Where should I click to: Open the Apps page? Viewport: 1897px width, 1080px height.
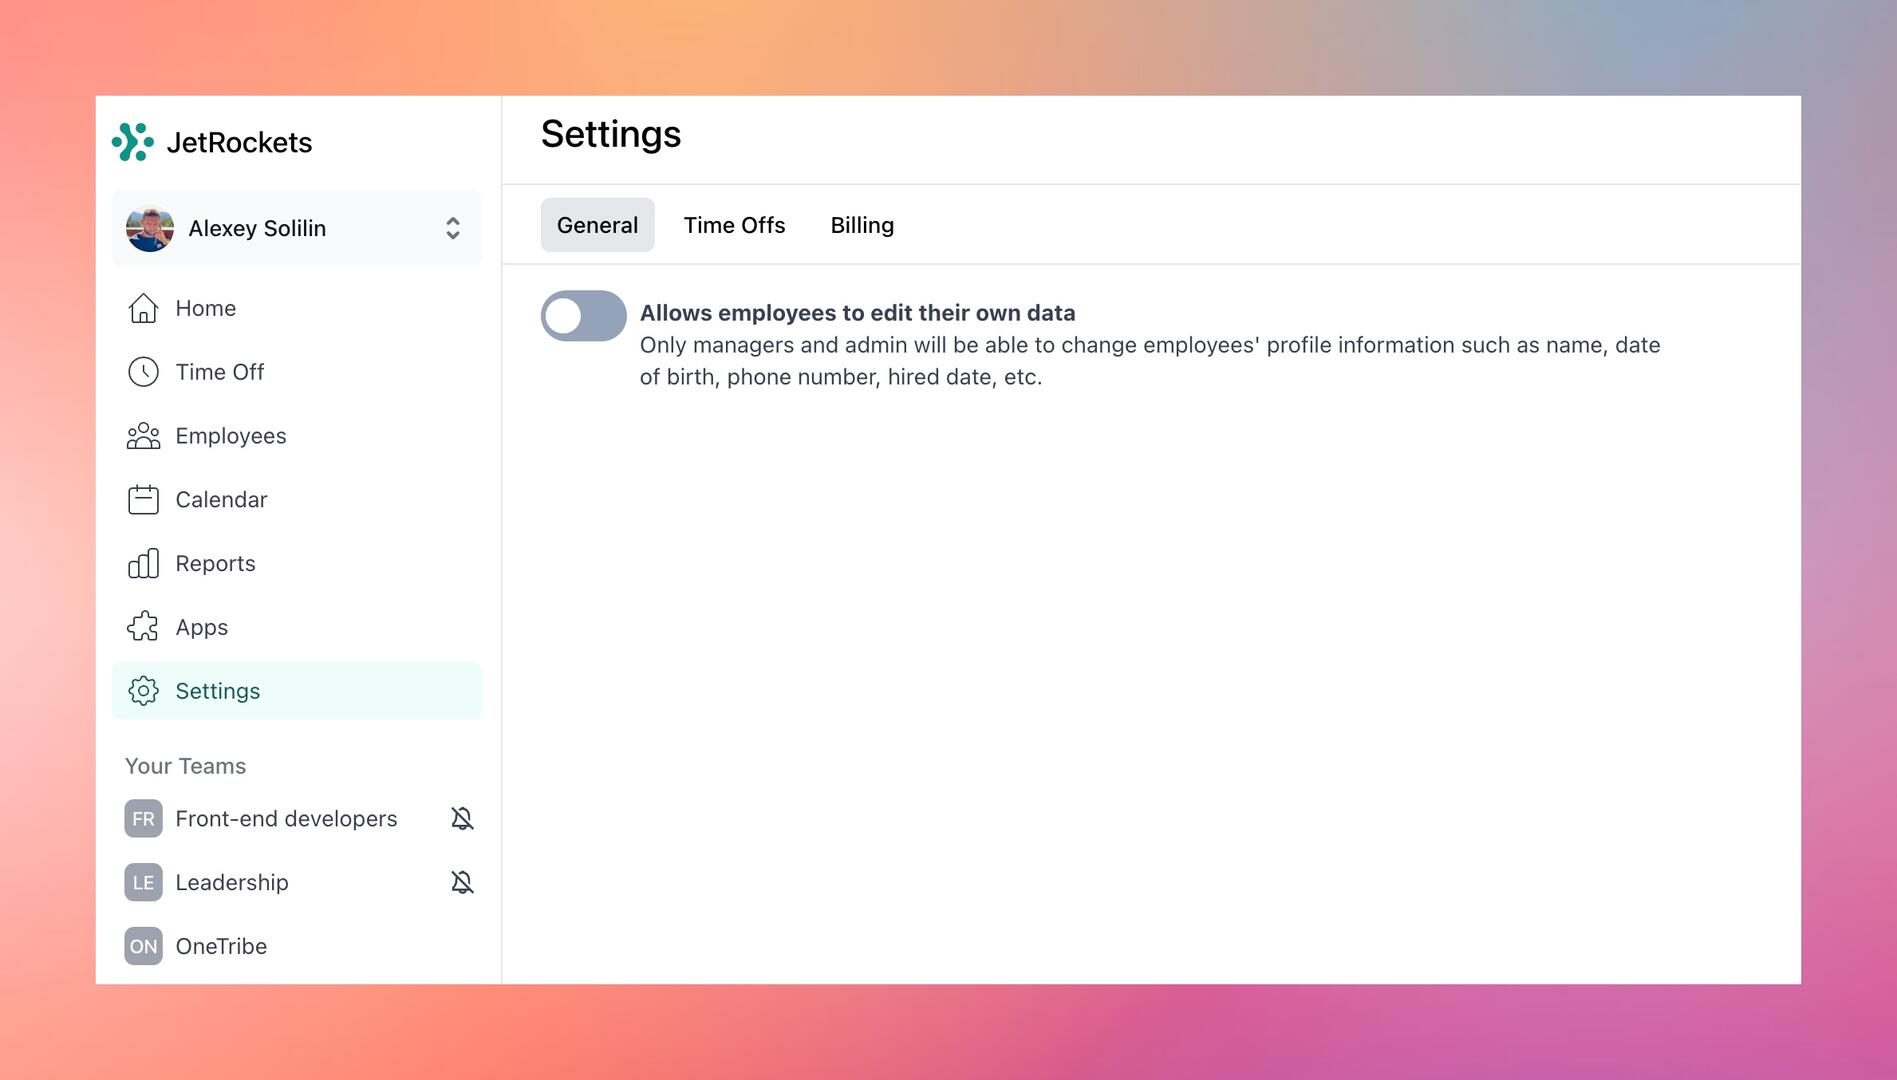coord(297,627)
